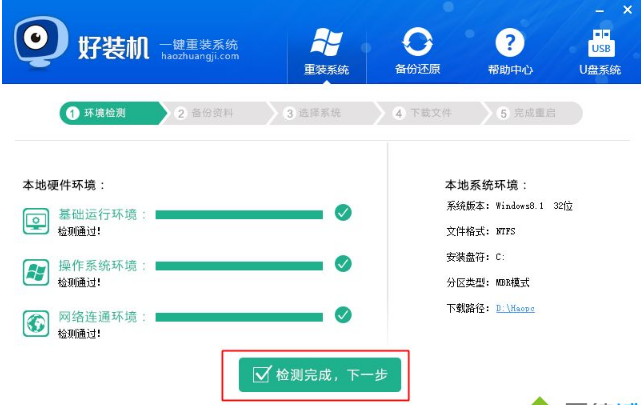Click the 基础运行环境 monitor icon
The image size is (641, 405).
(x=36, y=221)
